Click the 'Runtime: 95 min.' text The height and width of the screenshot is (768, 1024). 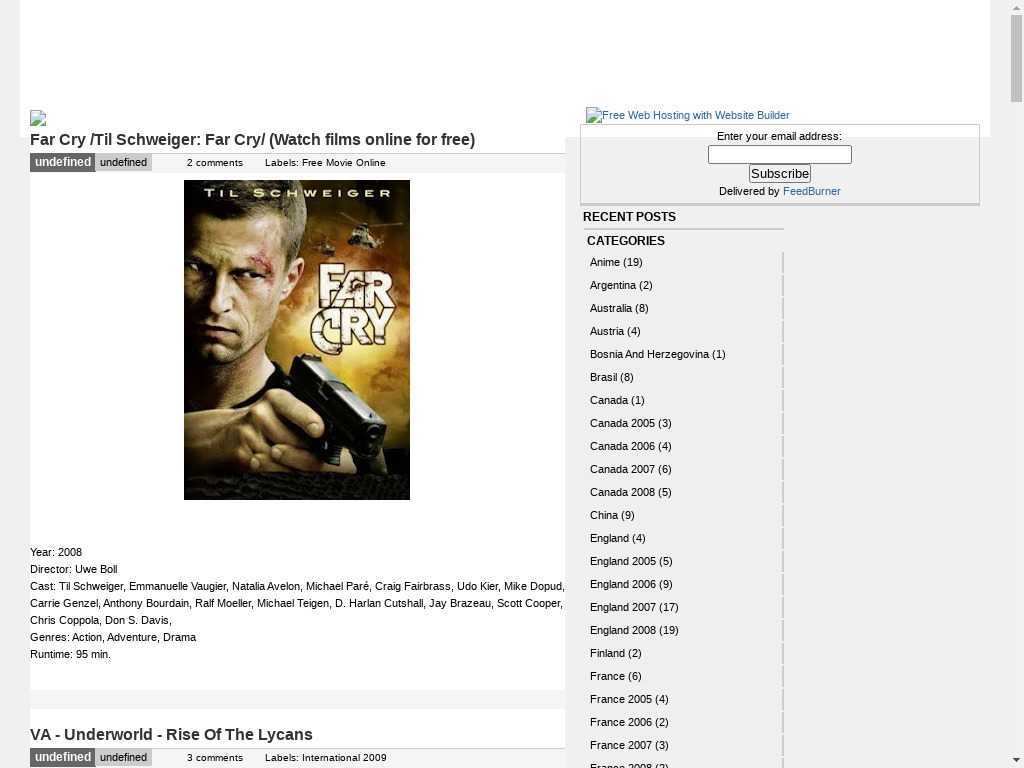pyautogui.click(x=71, y=654)
